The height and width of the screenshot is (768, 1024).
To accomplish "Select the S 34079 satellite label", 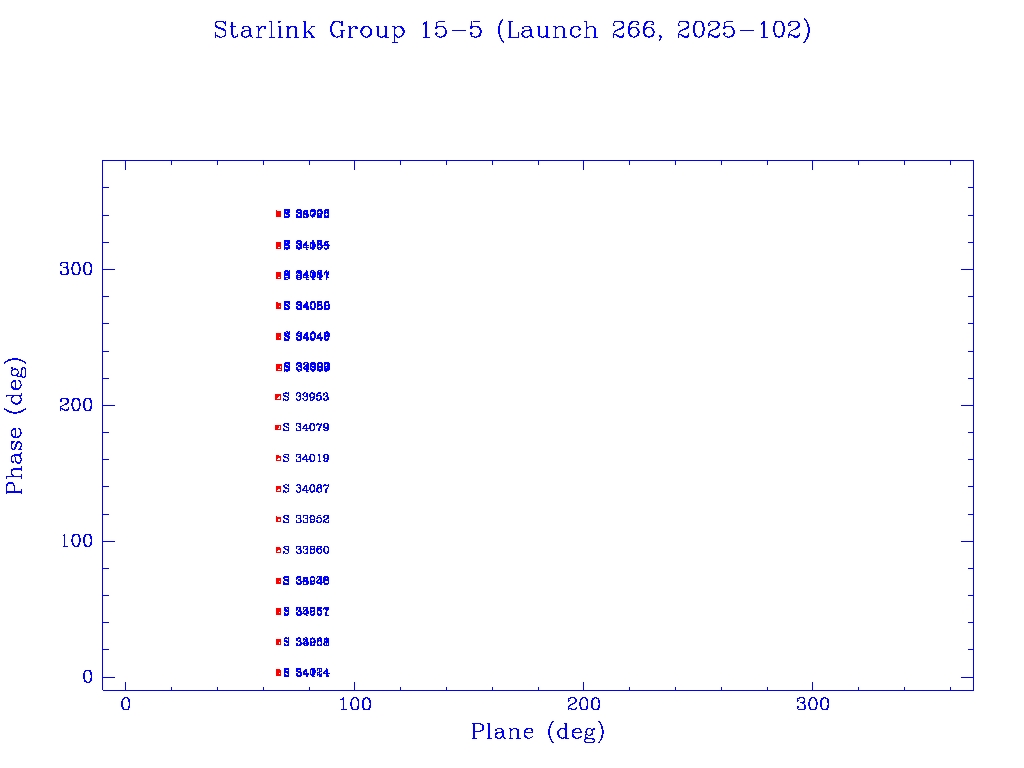I will pyautogui.click(x=307, y=428).
